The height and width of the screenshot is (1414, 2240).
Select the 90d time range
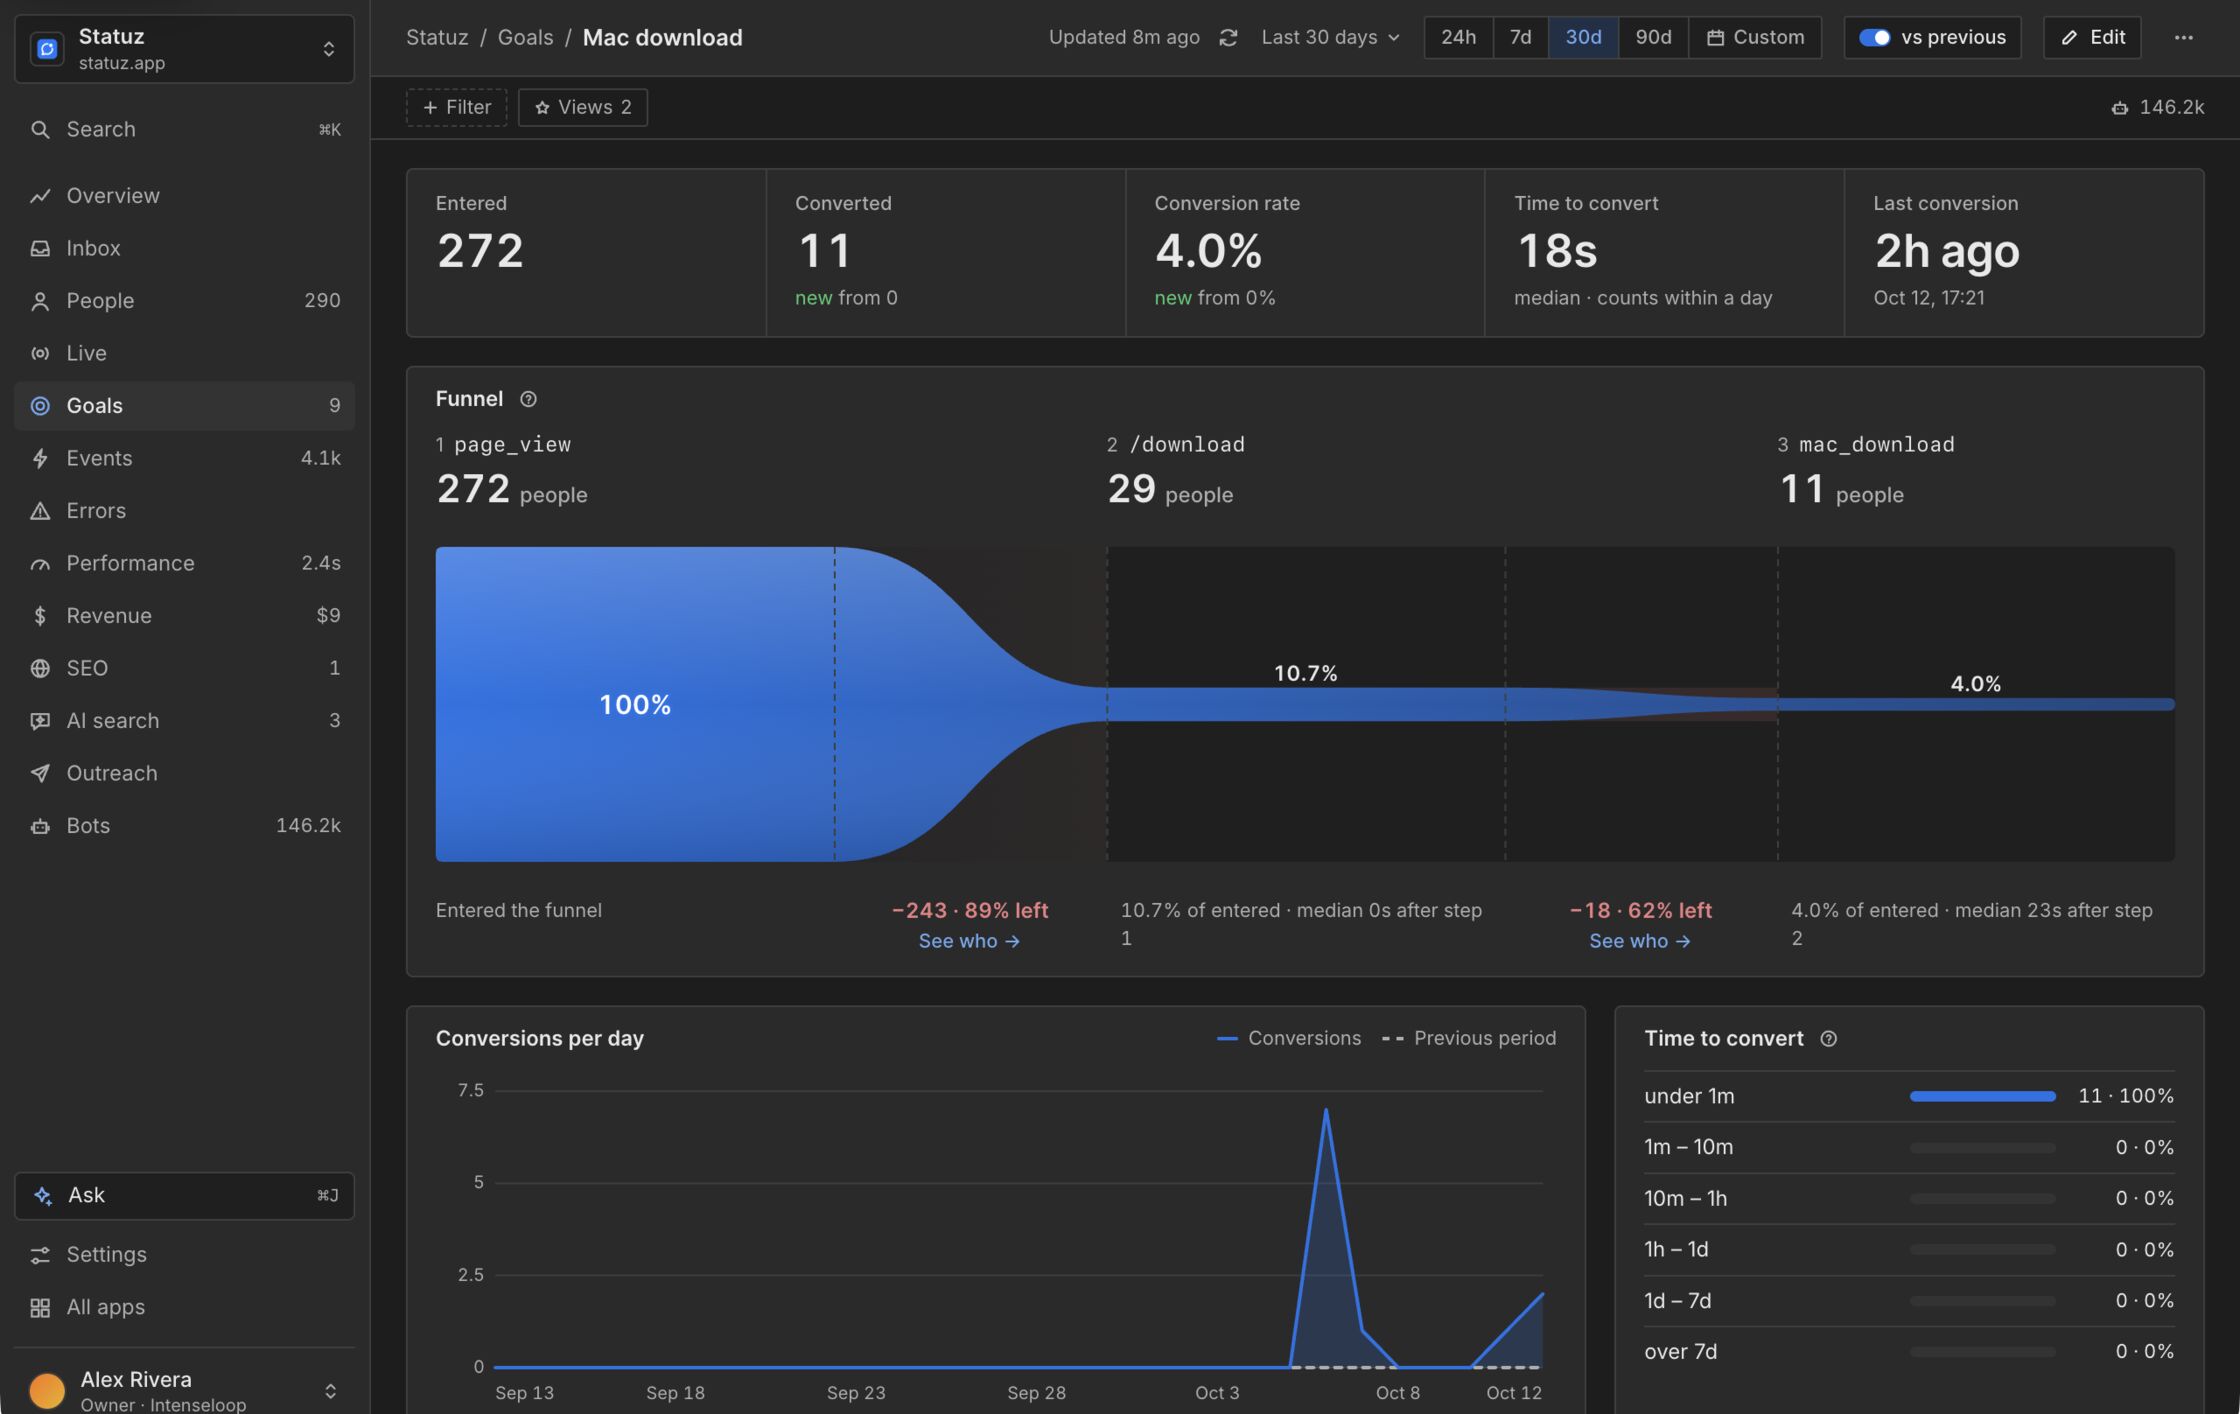point(1653,37)
